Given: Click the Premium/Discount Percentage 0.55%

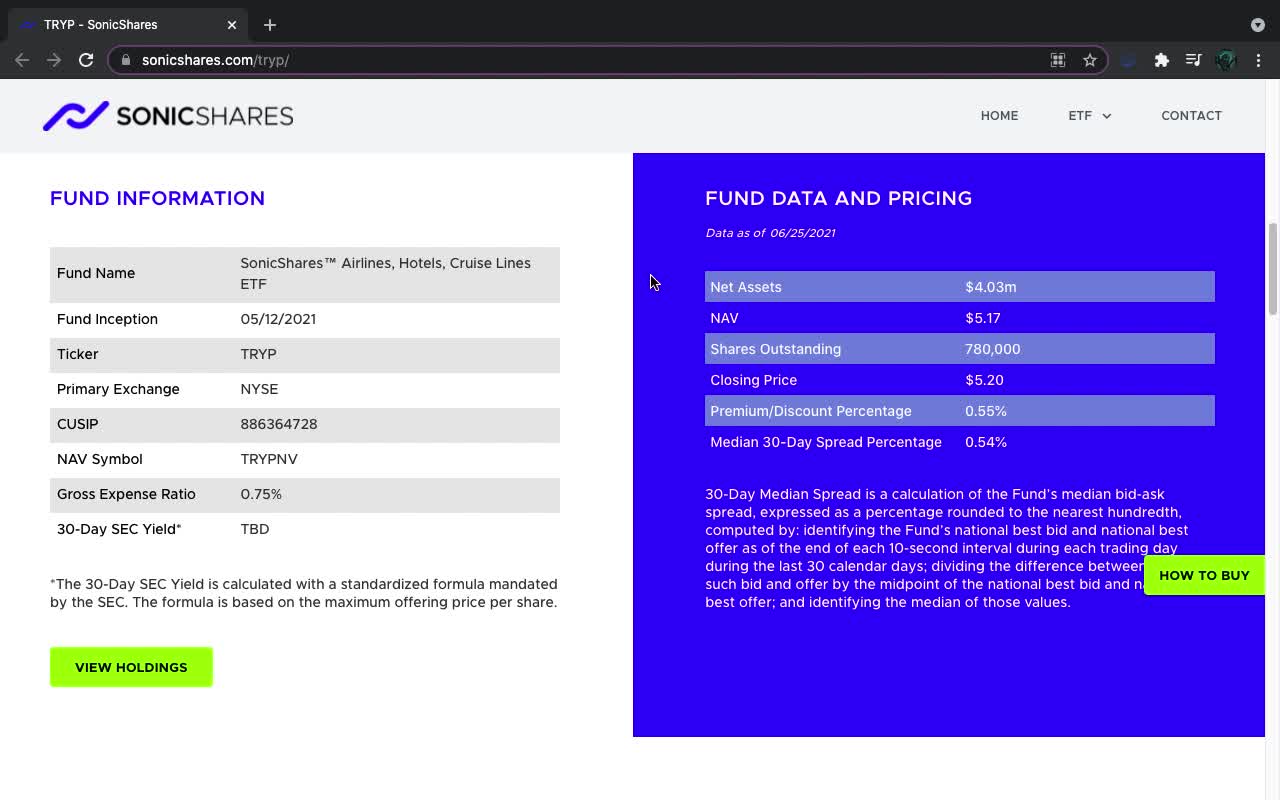Looking at the screenshot, I should (x=985, y=411).
